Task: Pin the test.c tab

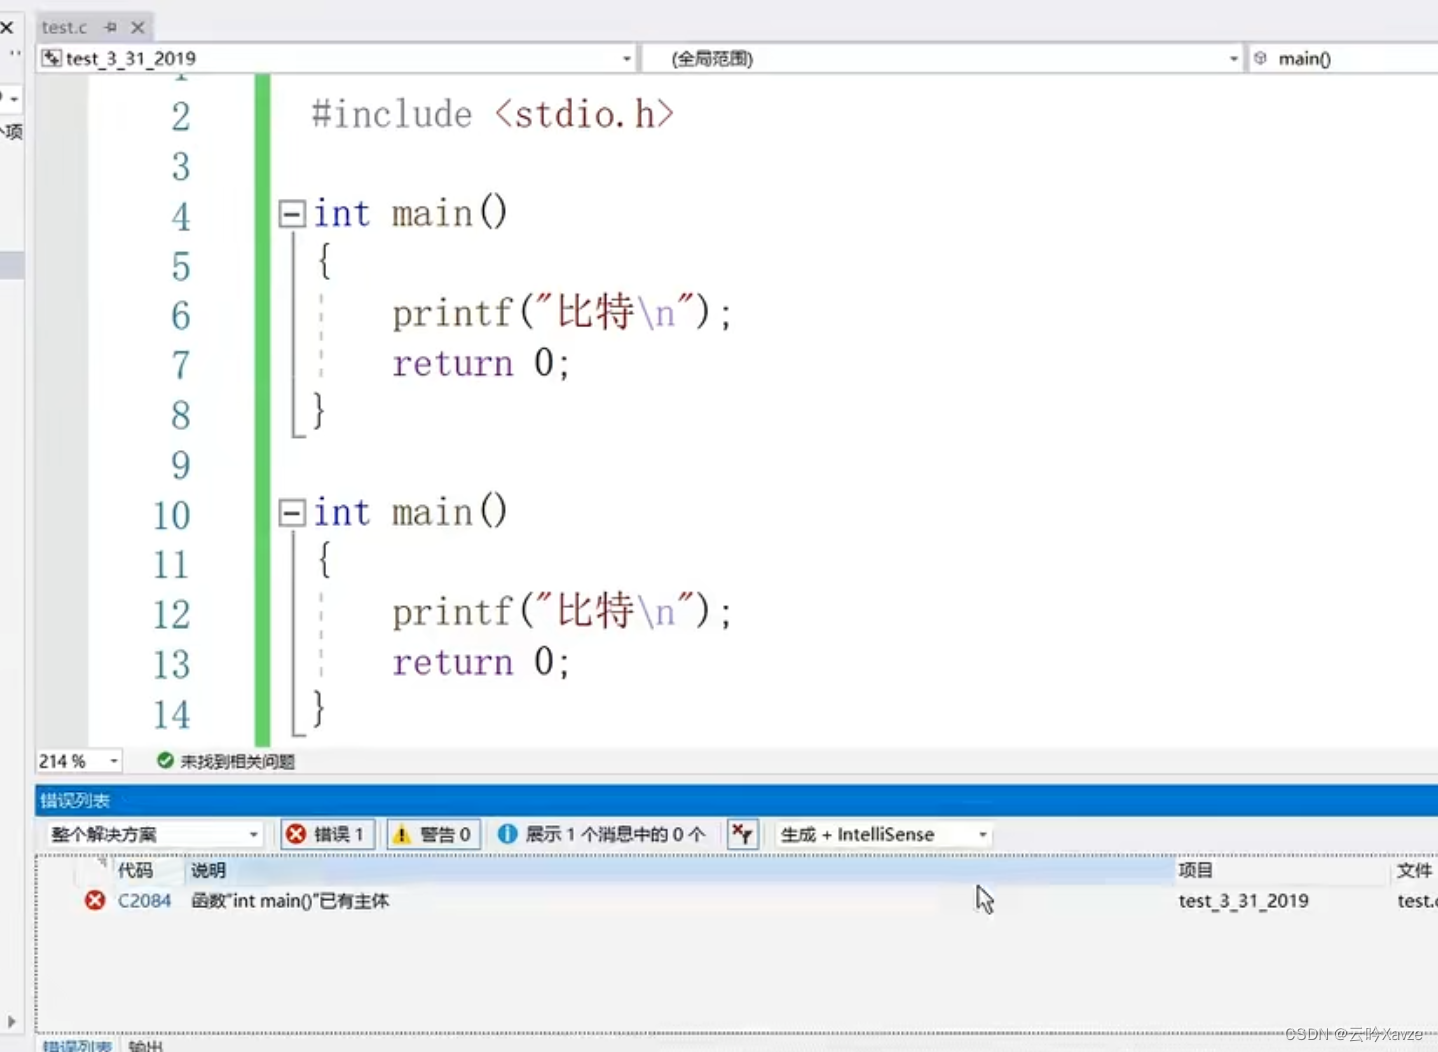Action: coord(111,27)
